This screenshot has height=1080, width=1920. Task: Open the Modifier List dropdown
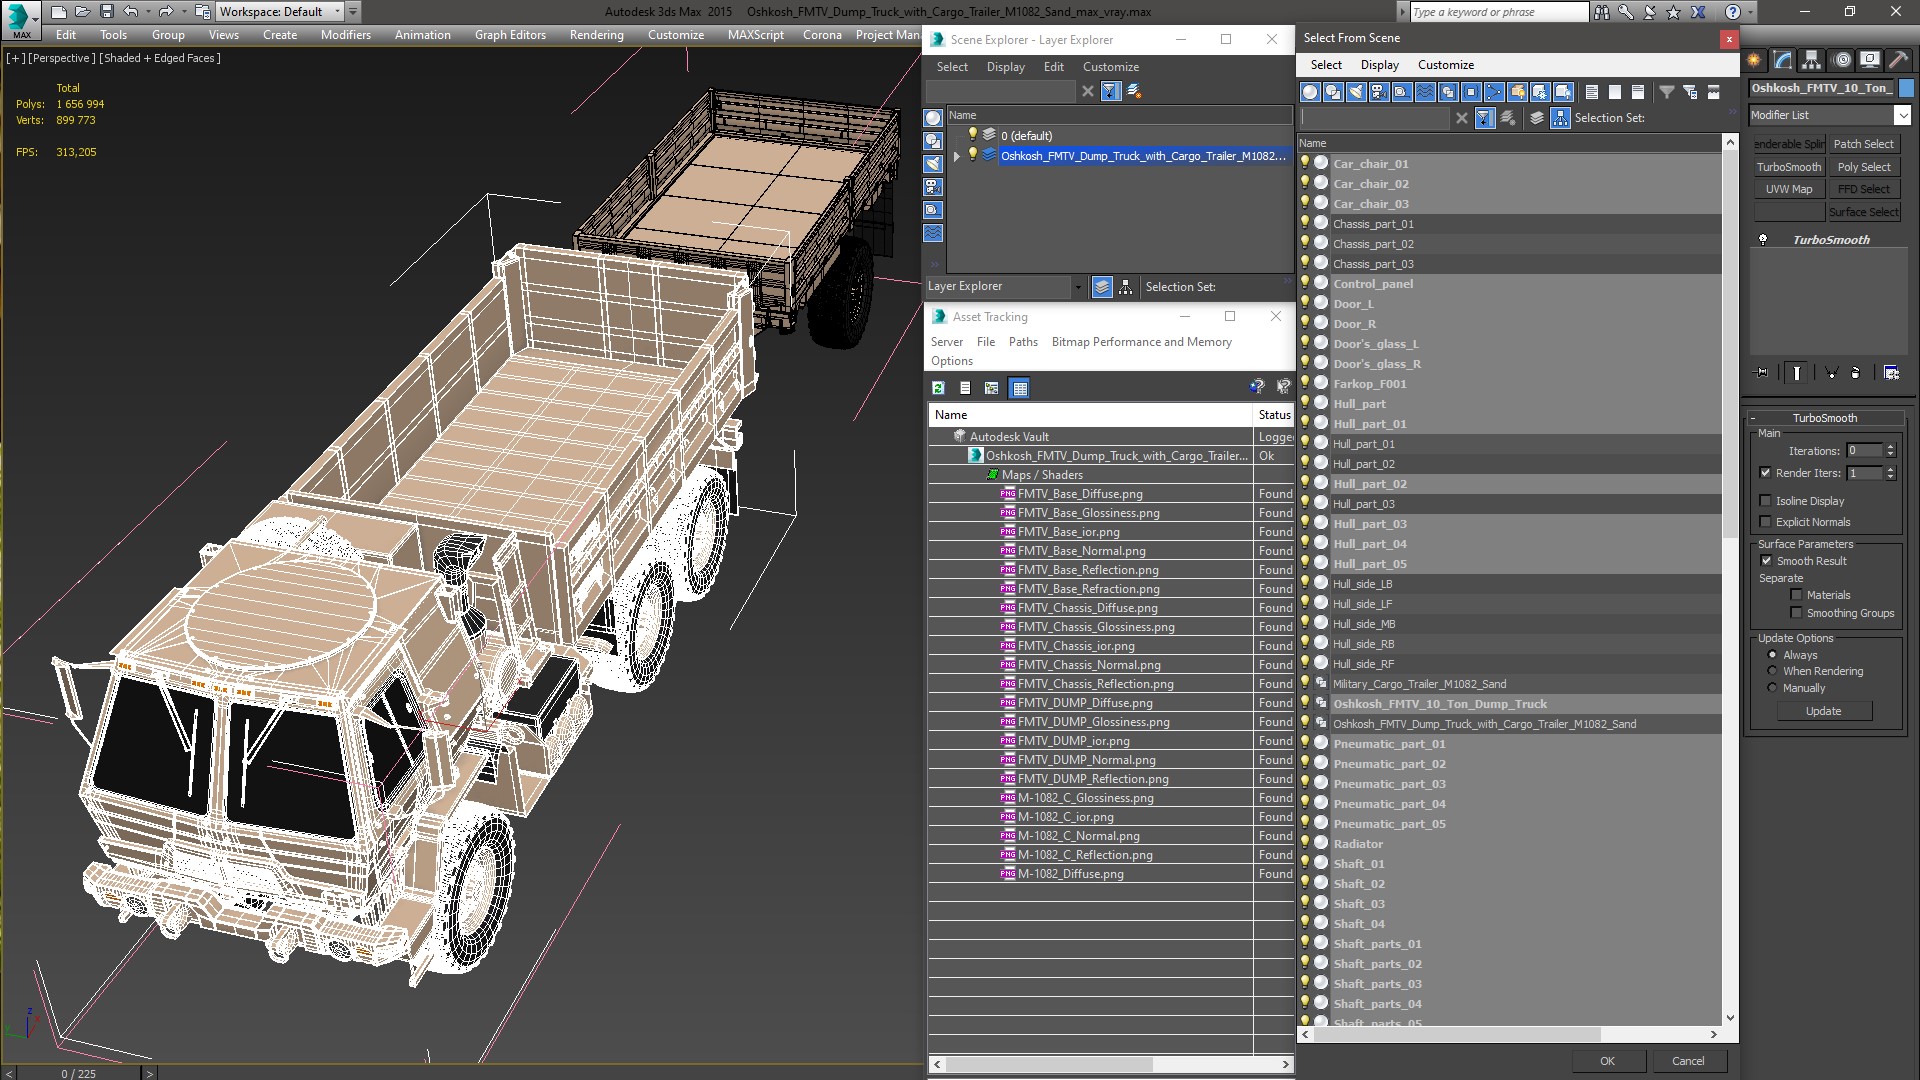coord(1902,115)
